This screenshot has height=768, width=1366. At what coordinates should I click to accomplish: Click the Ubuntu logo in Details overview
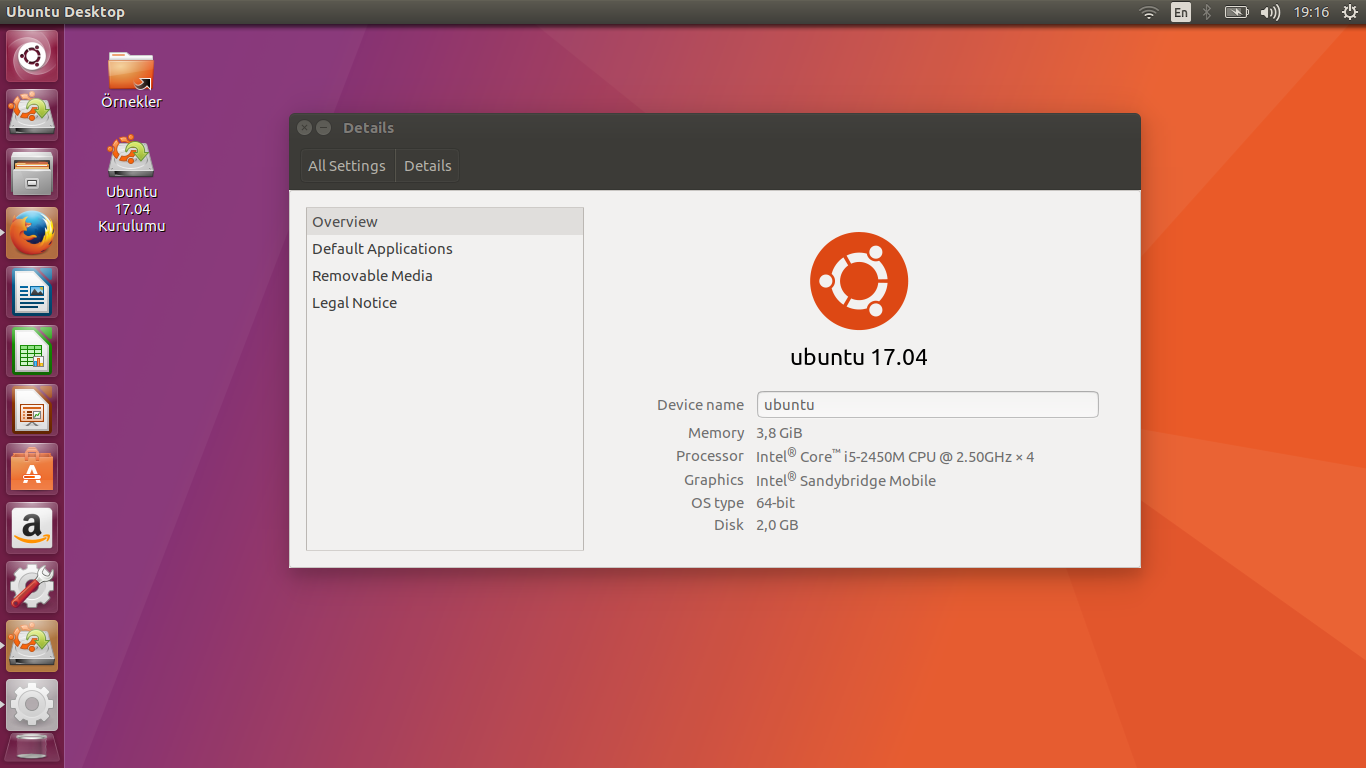tap(859, 281)
